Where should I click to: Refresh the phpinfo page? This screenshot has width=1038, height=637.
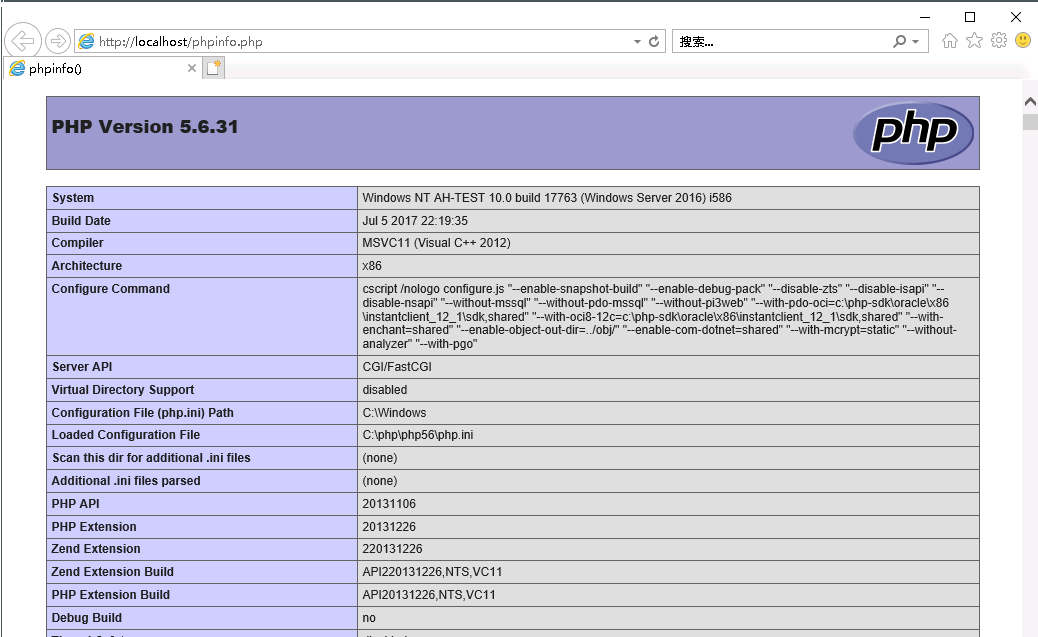(654, 42)
